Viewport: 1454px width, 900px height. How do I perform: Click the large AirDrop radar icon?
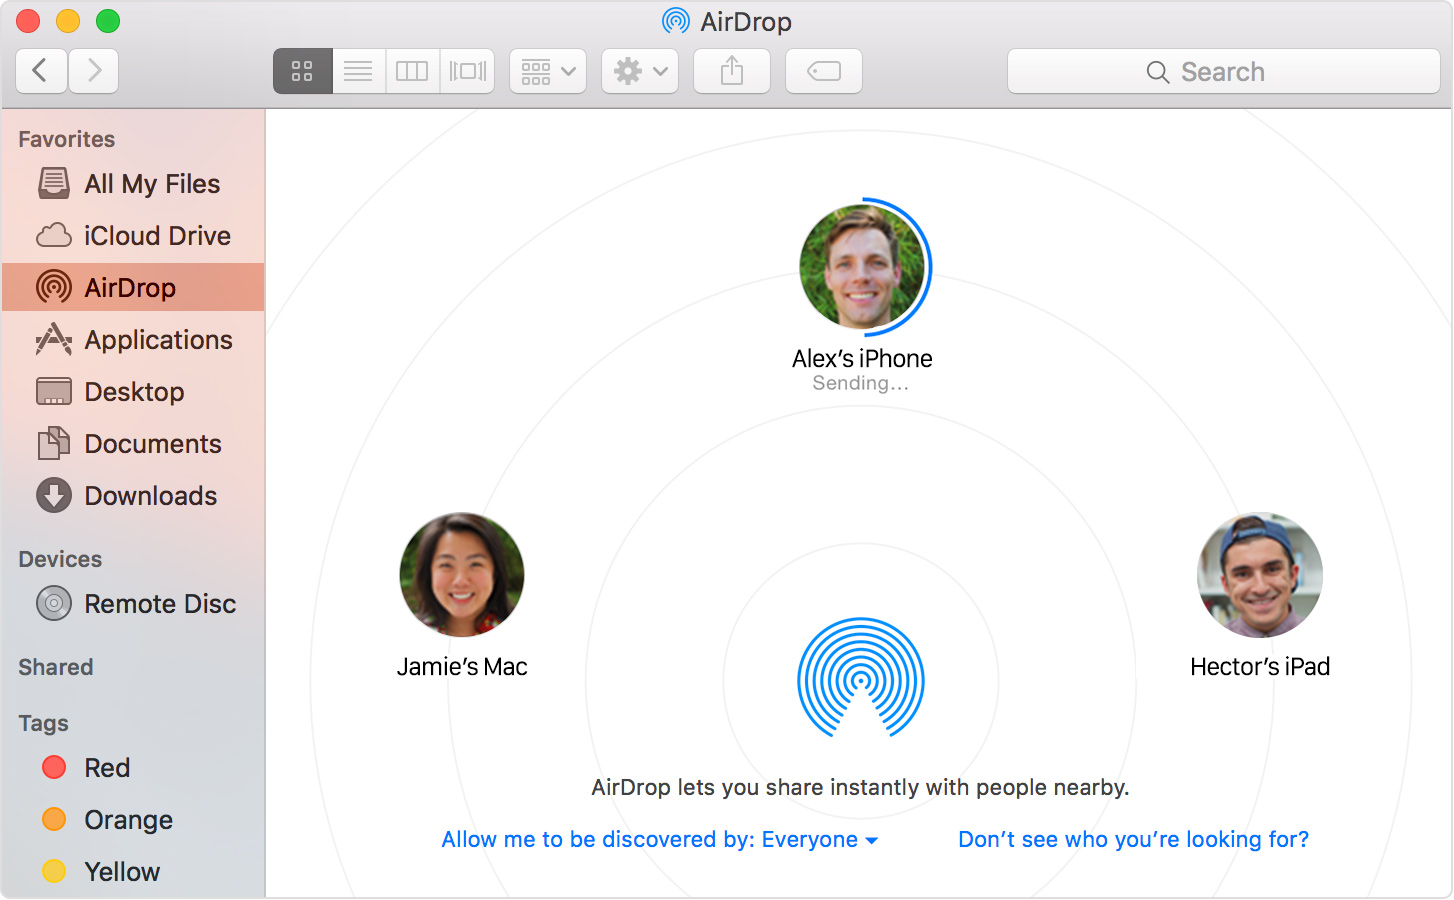click(x=860, y=678)
